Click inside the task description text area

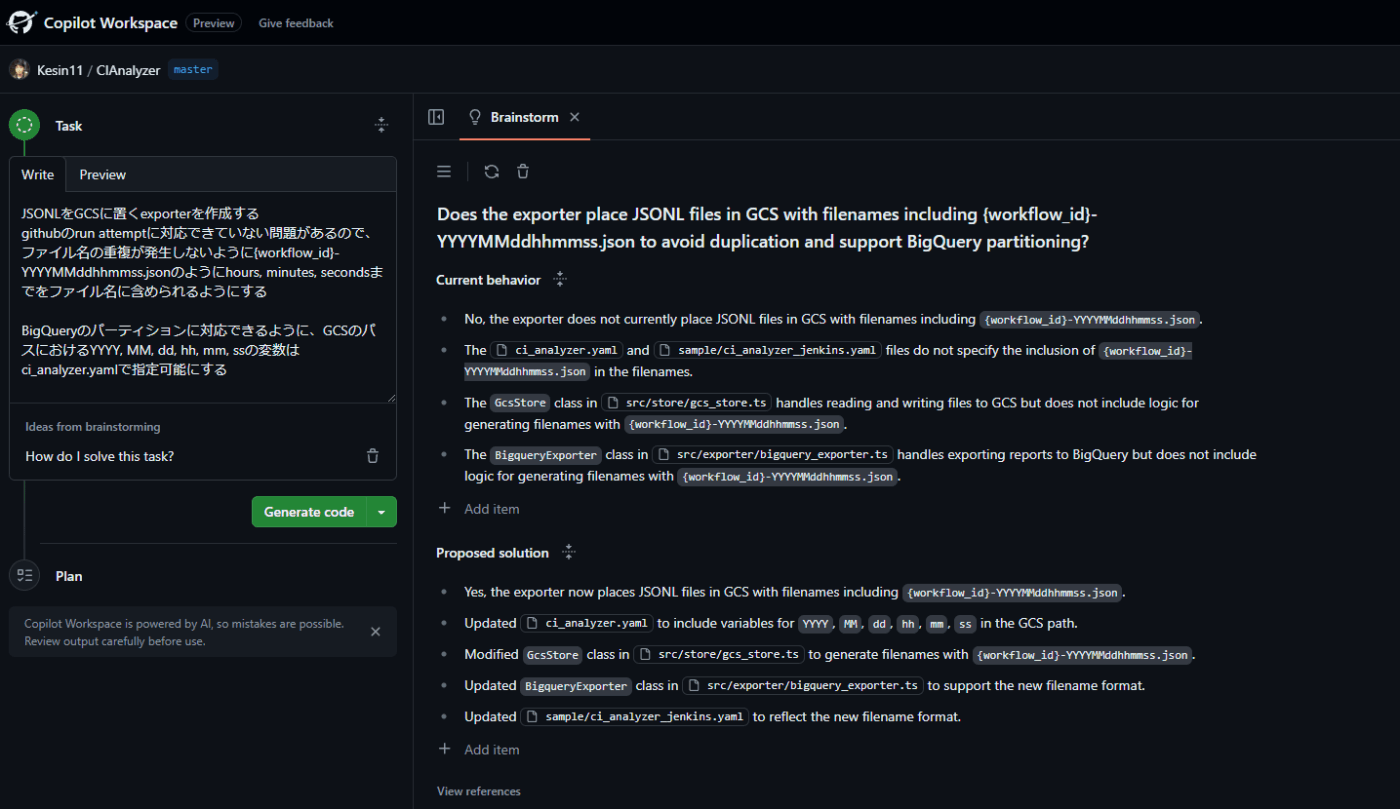pyautogui.click(x=203, y=297)
